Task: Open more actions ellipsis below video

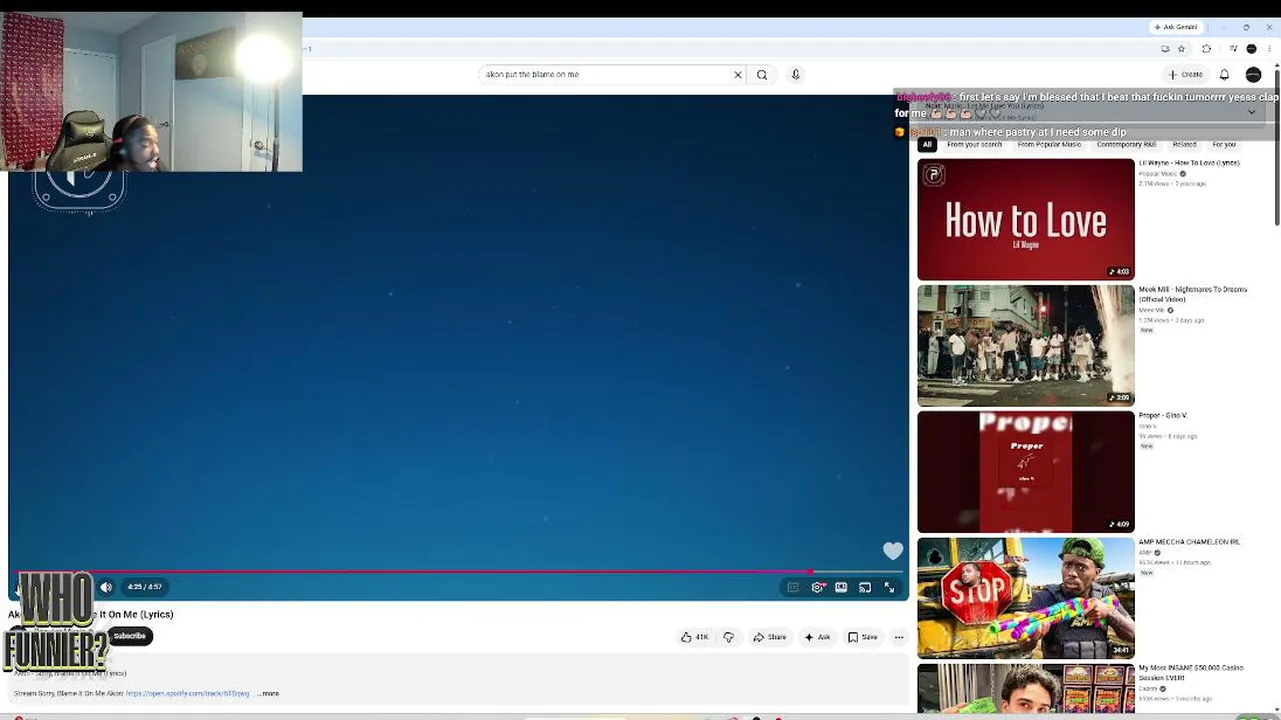Action: coord(899,637)
